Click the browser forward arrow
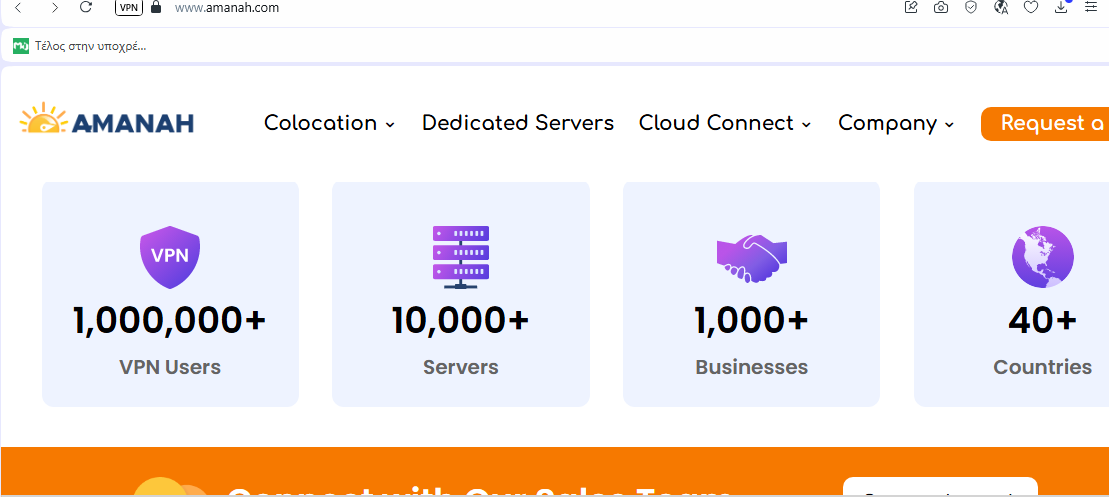Image resolution: width=1109 pixels, height=497 pixels. pyautogui.click(x=54, y=7)
